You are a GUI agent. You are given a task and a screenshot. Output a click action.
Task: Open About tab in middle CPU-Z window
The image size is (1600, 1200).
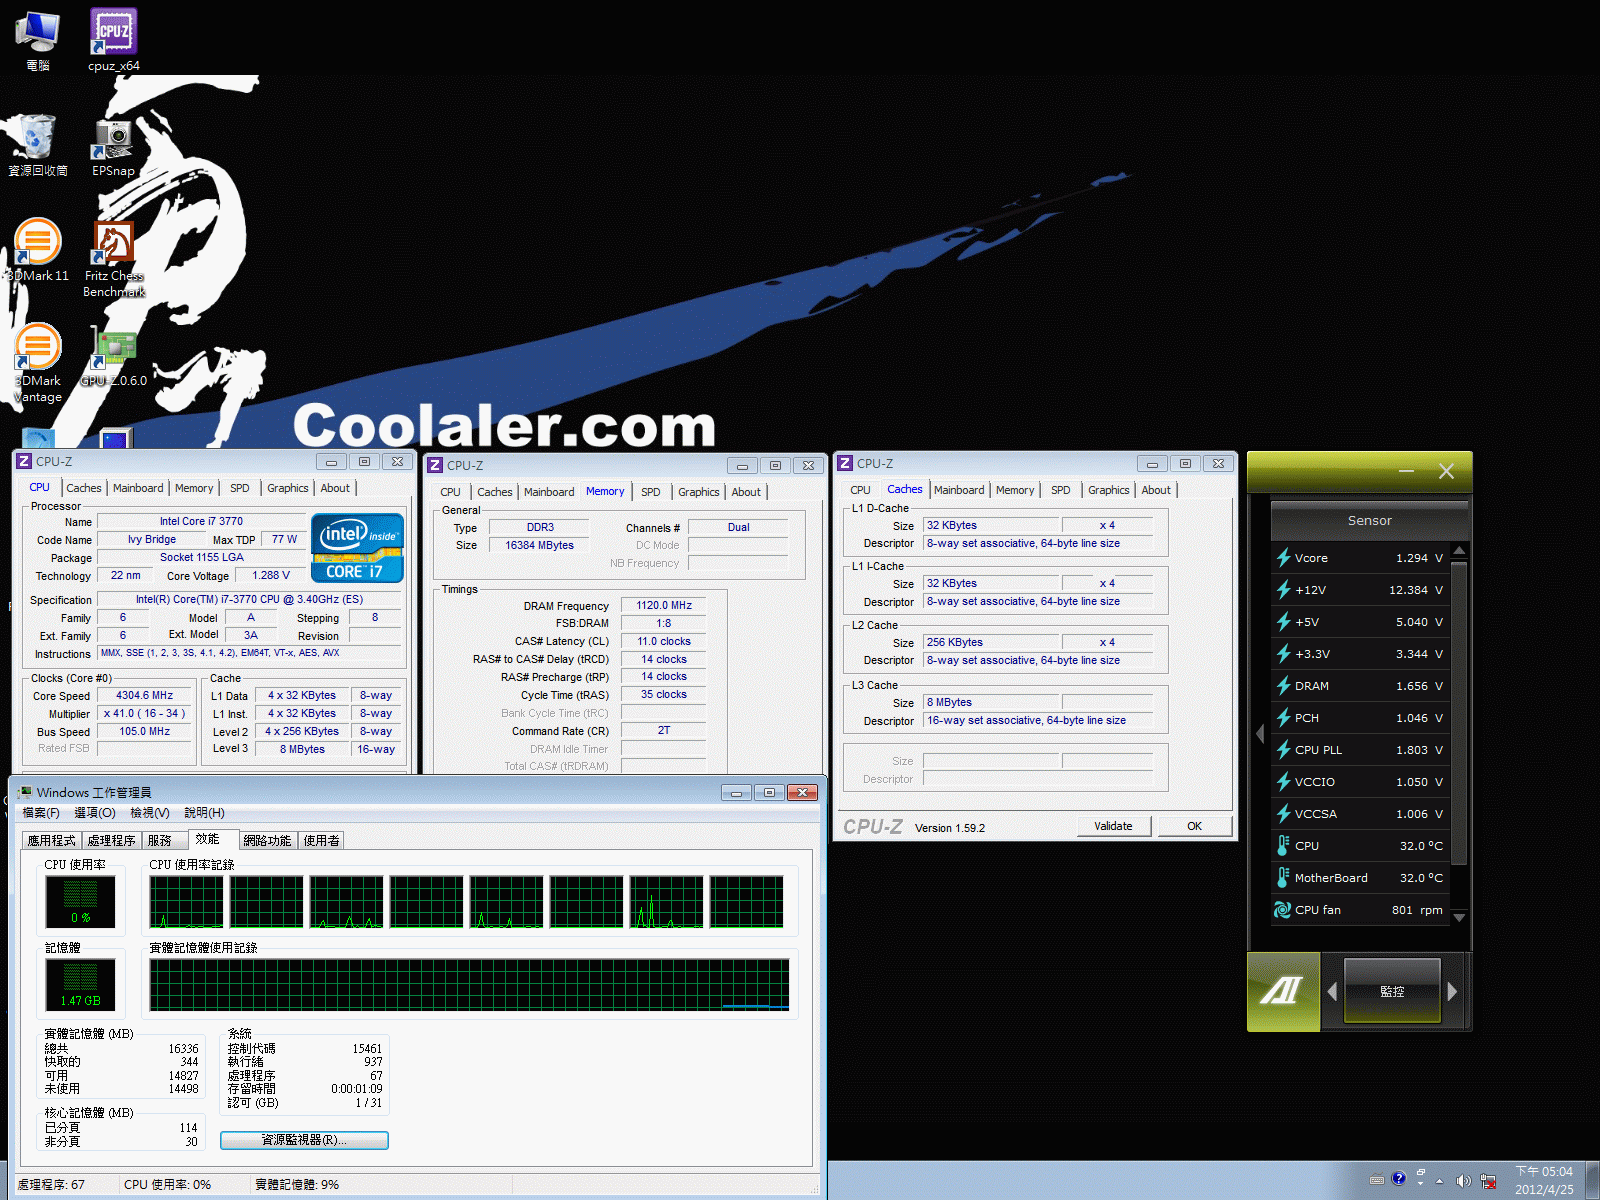tap(746, 492)
